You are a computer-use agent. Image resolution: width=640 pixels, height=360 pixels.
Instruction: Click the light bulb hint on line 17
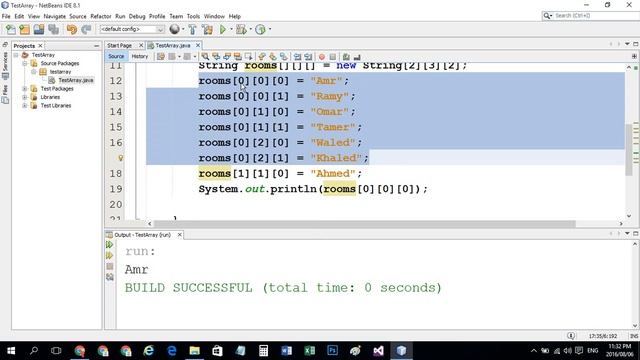(x=120, y=158)
